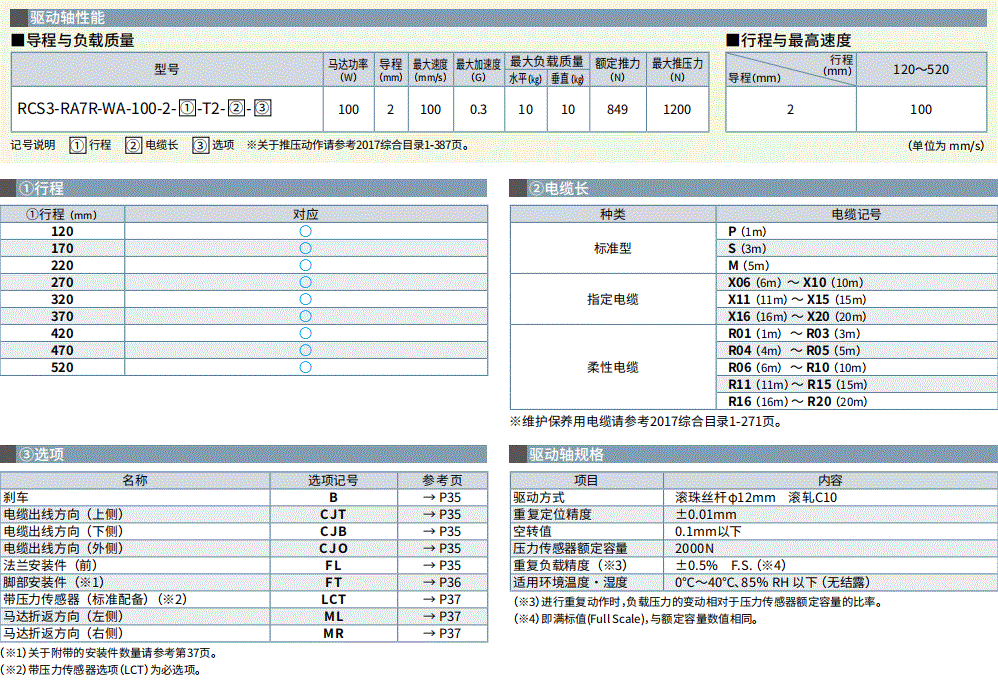Click the 驱动方式 spec label
Screen dimensions: 998x695
(x=539, y=497)
